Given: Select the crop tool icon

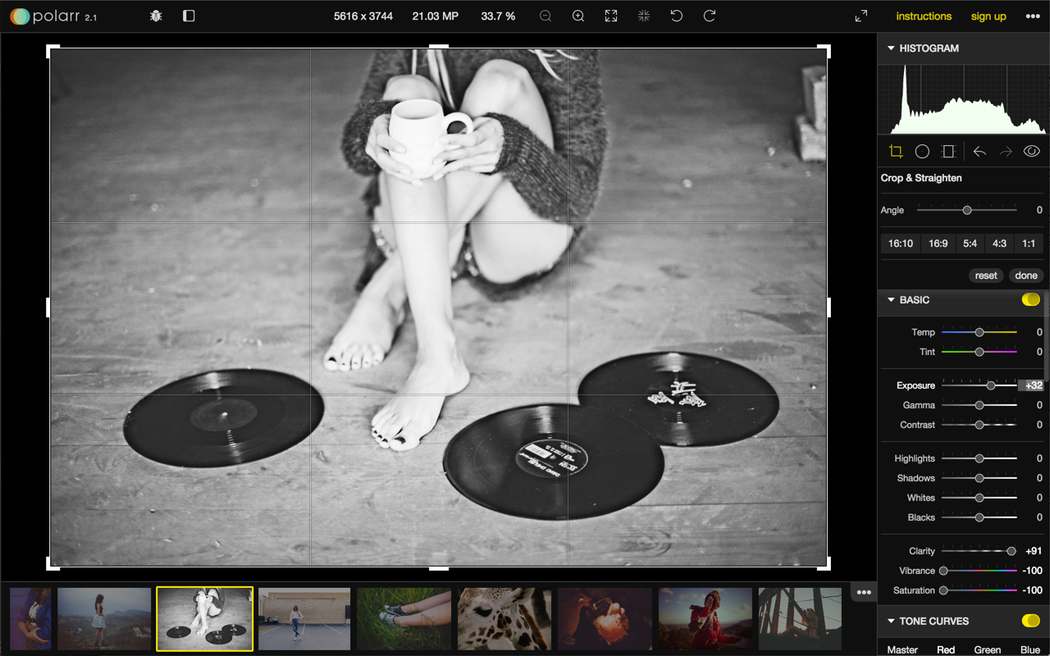Looking at the screenshot, I should [896, 152].
